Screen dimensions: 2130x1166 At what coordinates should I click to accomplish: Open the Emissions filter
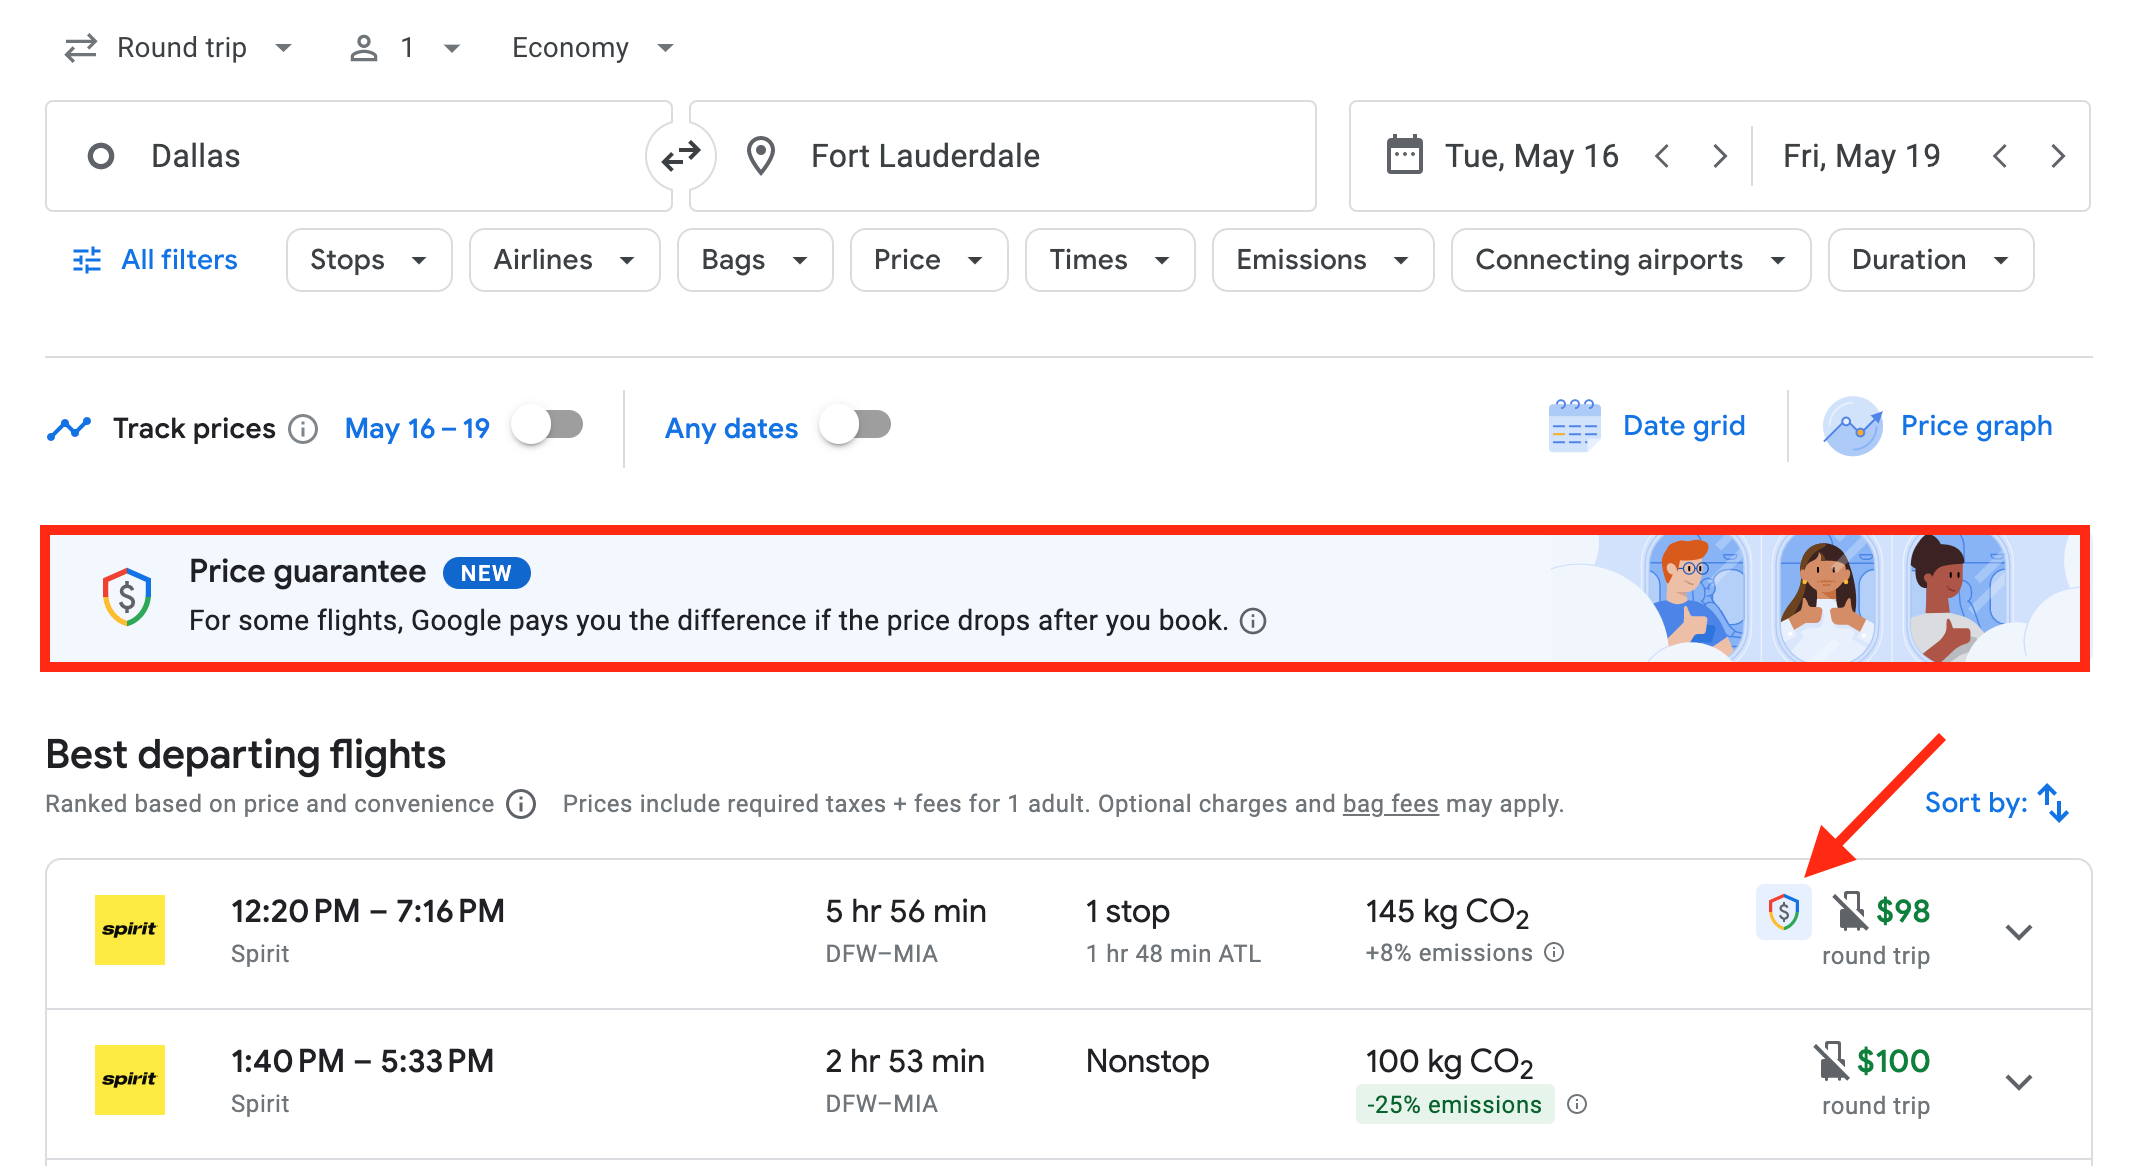(1323, 260)
